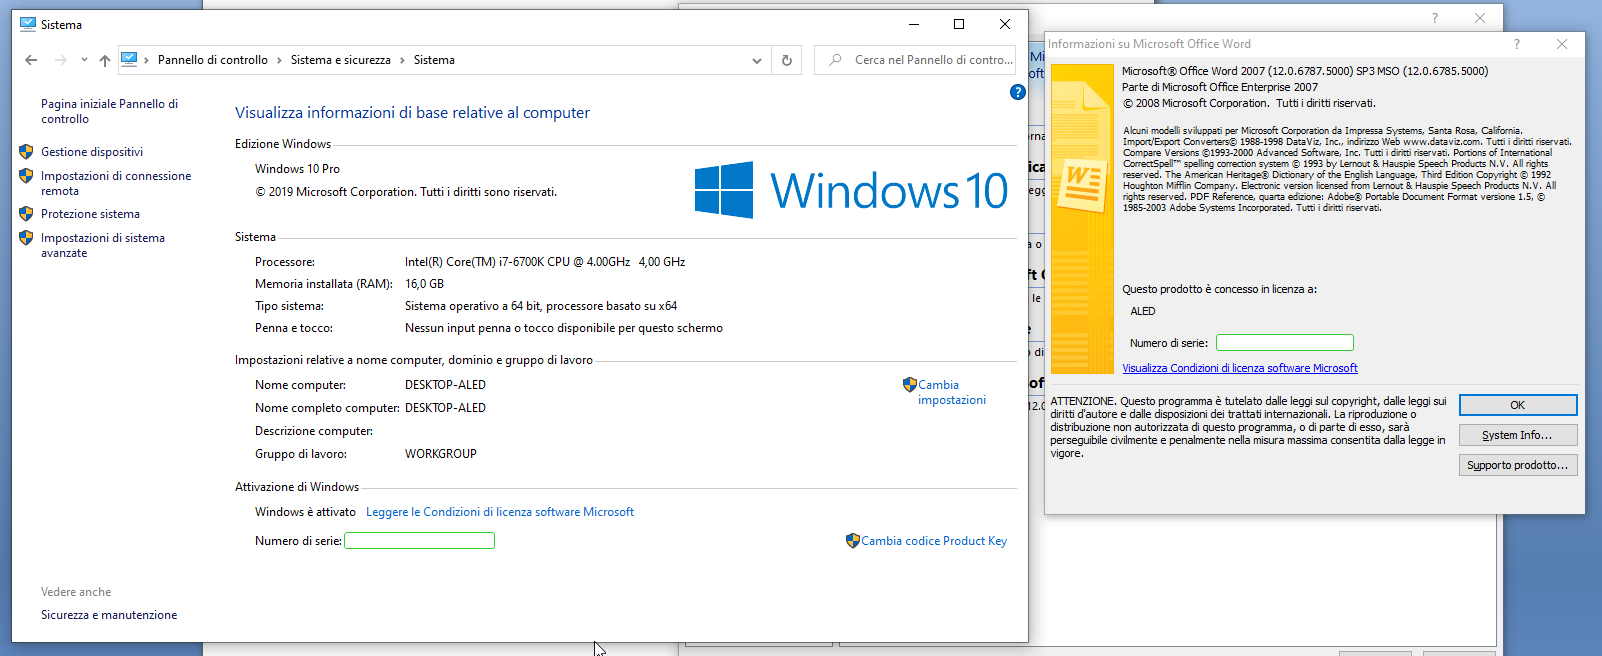Click shield icon beside Impostazioni di connessione remota
Image resolution: width=1602 pixels, height=656 pixels.
pos(26,176)
